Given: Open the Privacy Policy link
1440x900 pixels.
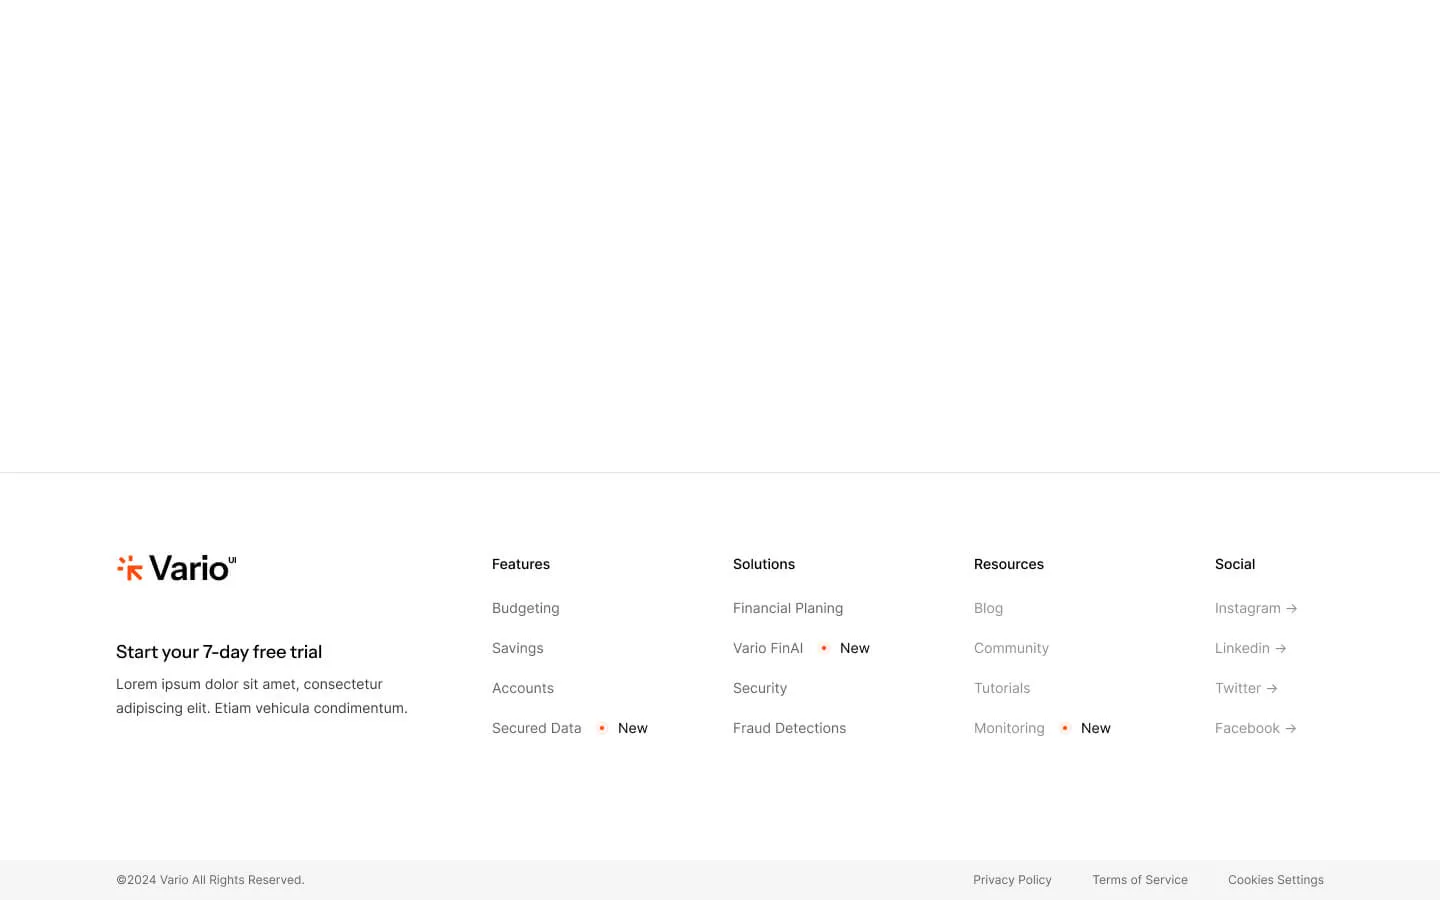Looking at the screenshot, I should click(1012, 880).
